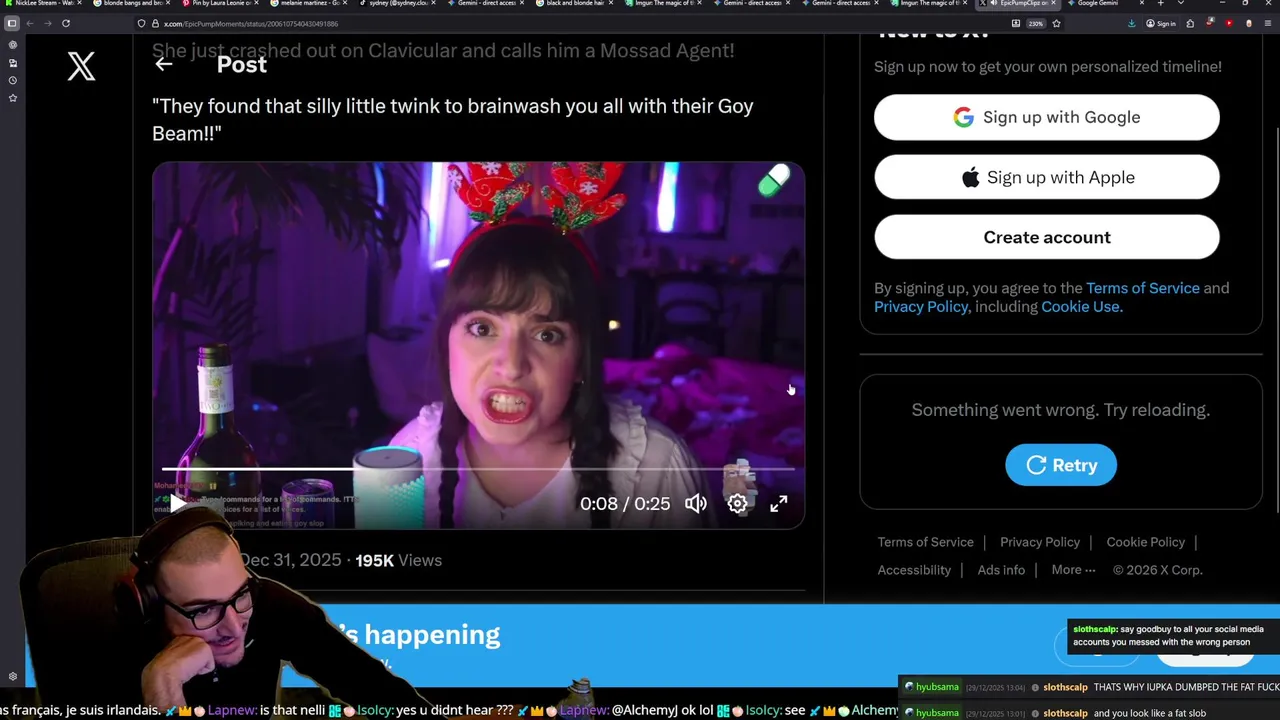The height and width of the screenshot is (720, 1280).
Task: Open the browser downloads icon
Action: 1131,23
